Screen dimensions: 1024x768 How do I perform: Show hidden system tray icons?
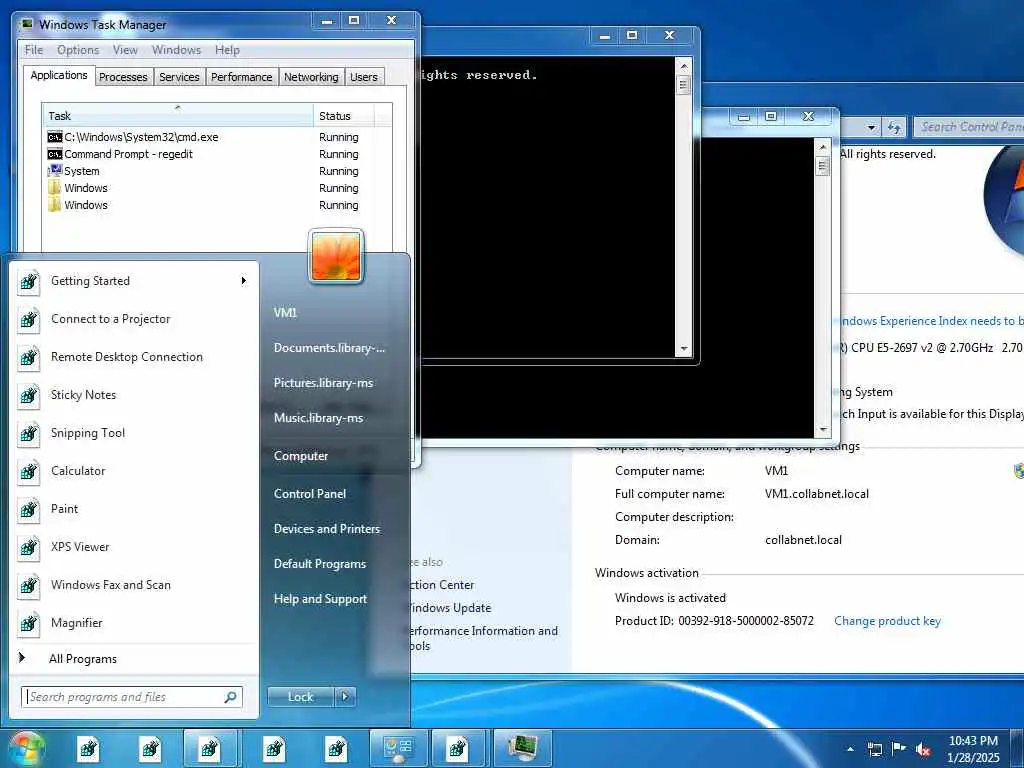850,749
